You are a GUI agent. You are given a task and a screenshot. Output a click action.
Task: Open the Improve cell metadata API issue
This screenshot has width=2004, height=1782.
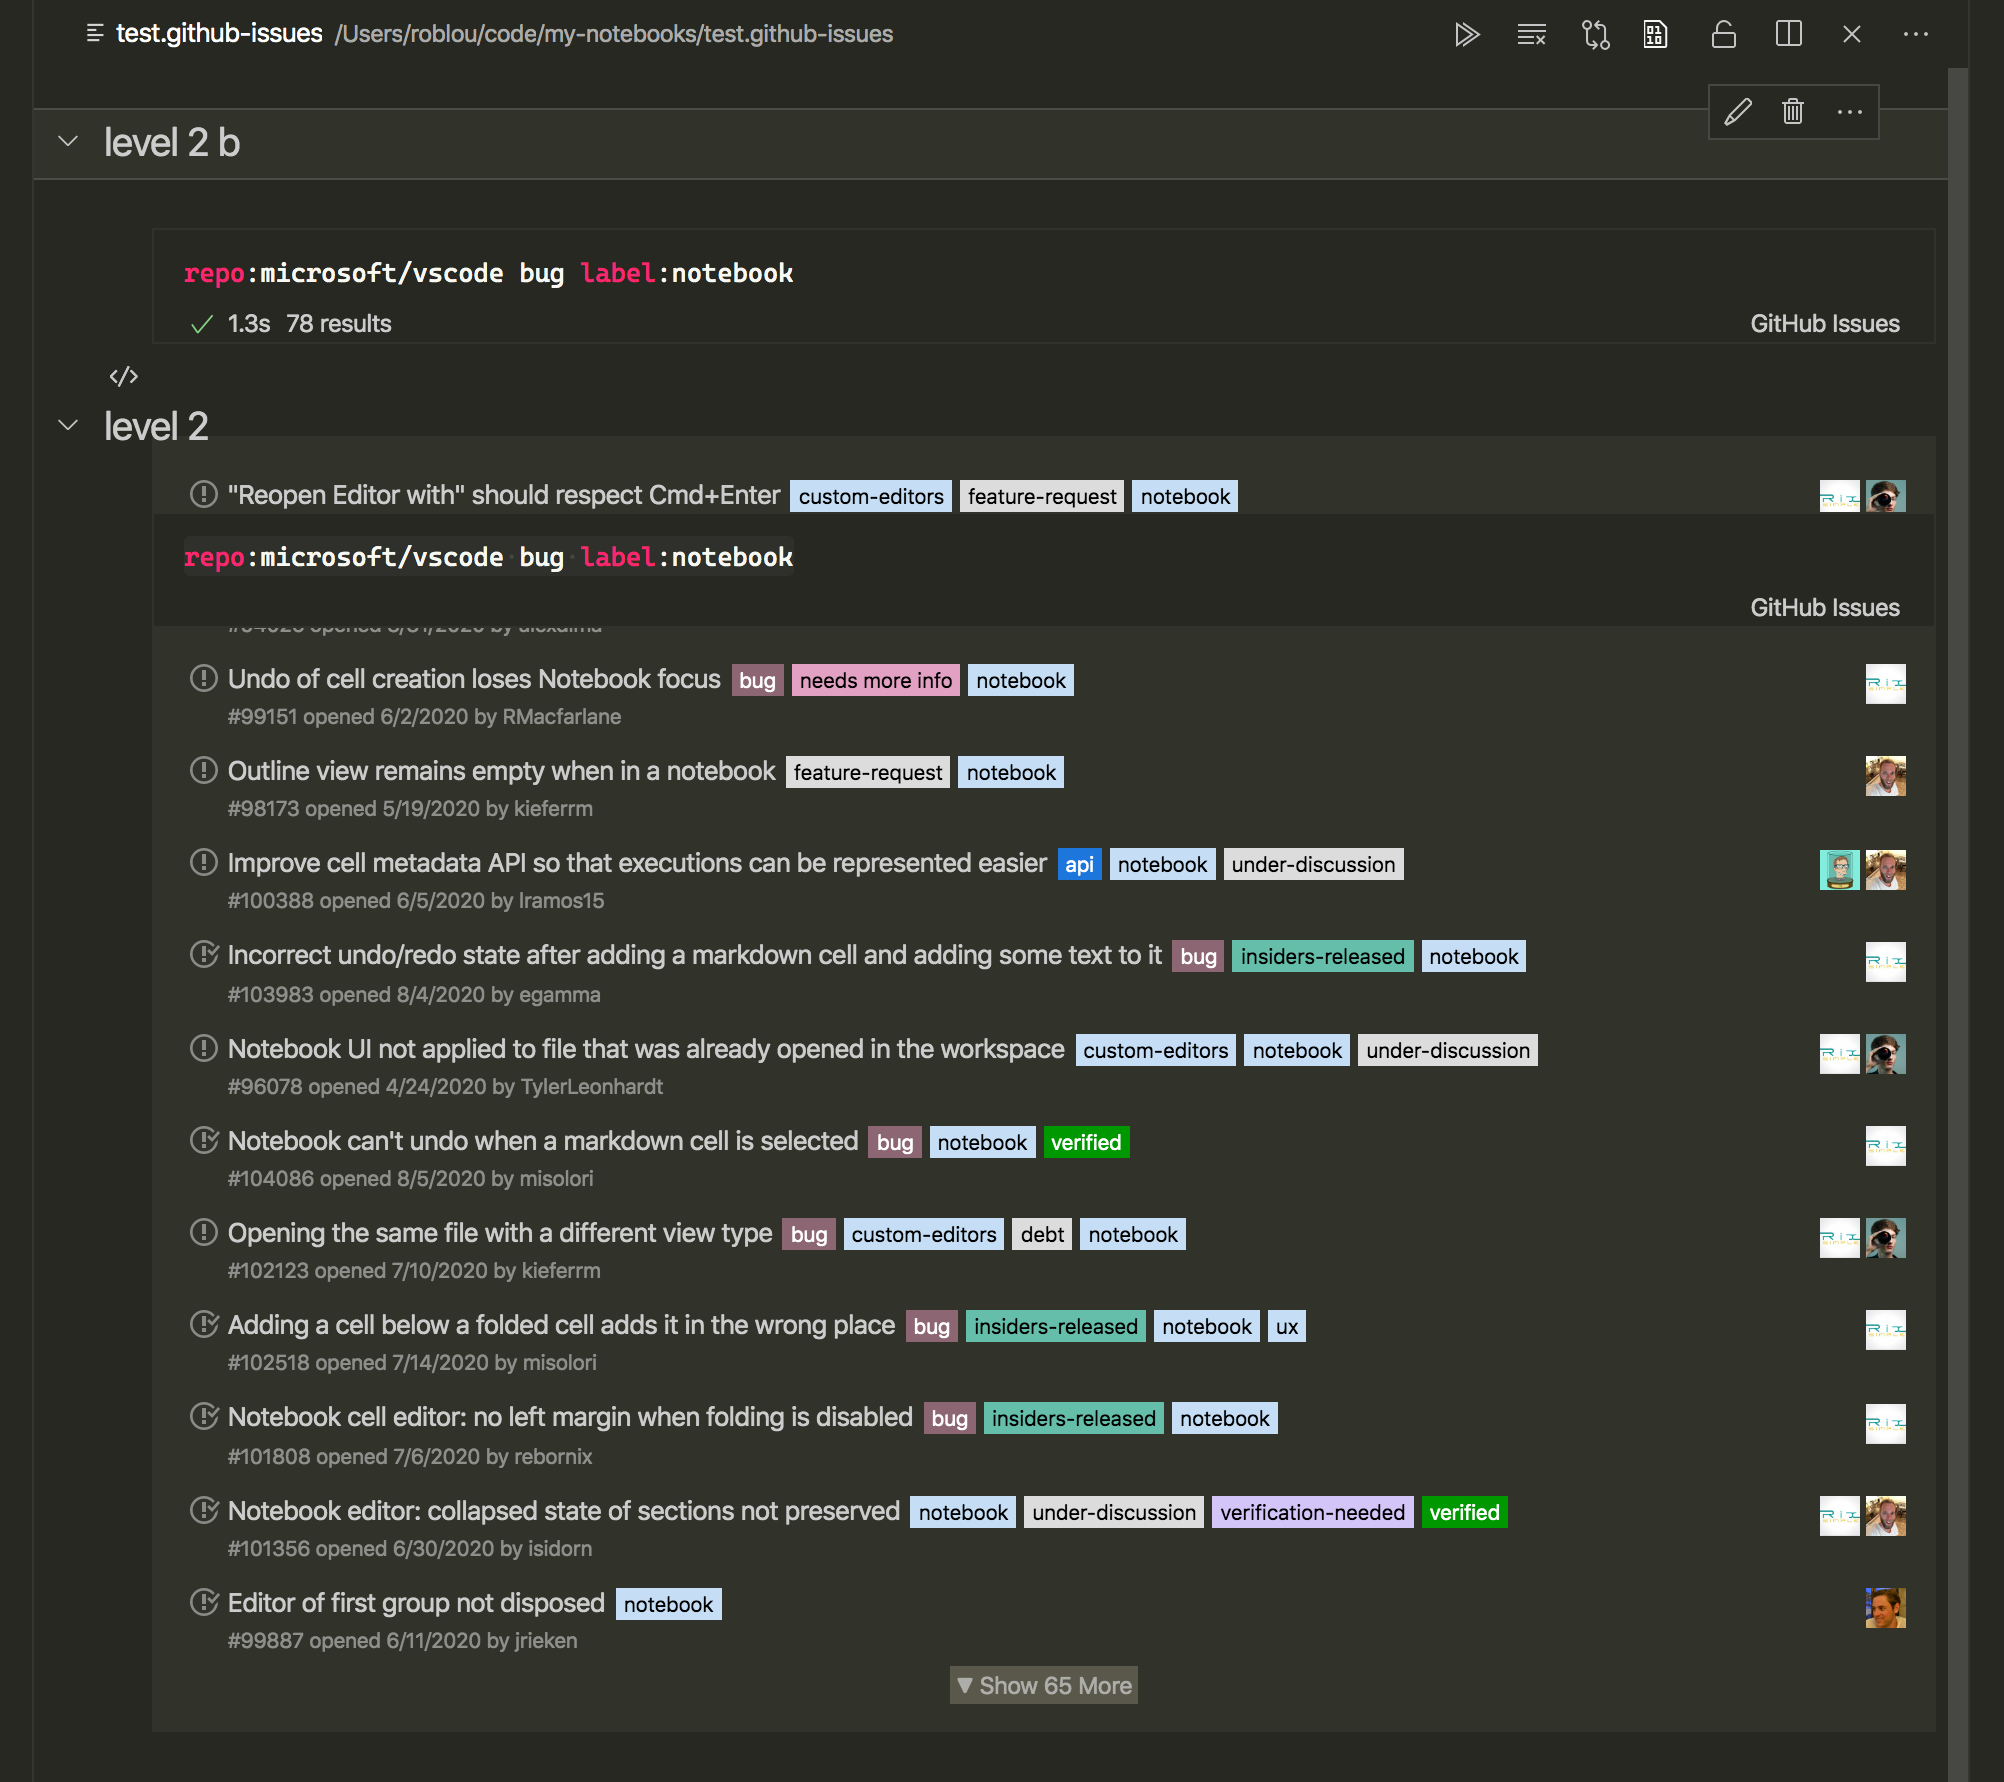coord(637,863)
